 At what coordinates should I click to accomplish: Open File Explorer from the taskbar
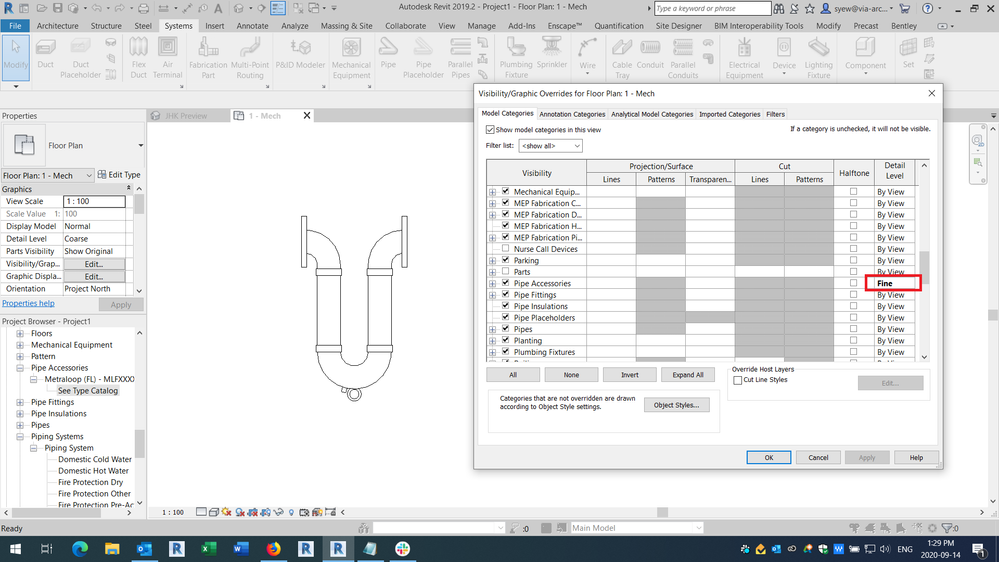pos(112,549)
